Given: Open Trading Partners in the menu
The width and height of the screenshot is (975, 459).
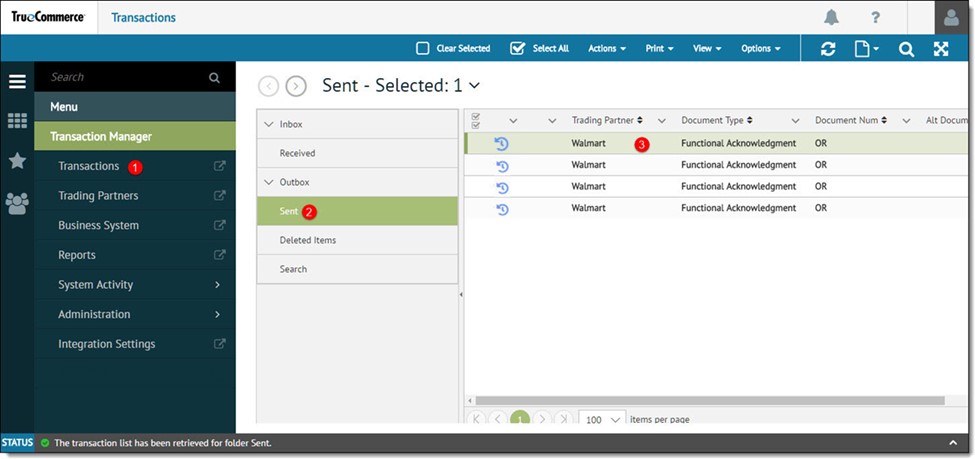Looking at the screenshot, I should coord(98,196).
